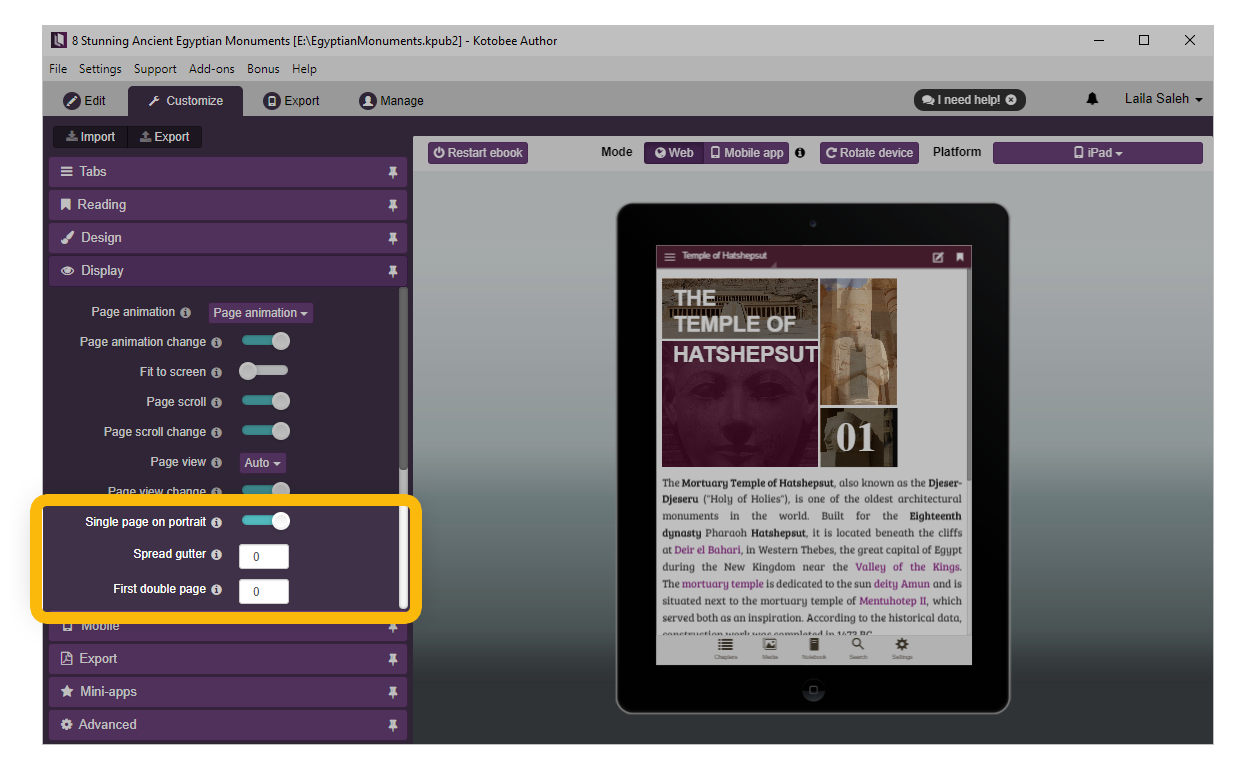Click Export settings button
This screenshot has width=1250, height=770.
point(165,137)
